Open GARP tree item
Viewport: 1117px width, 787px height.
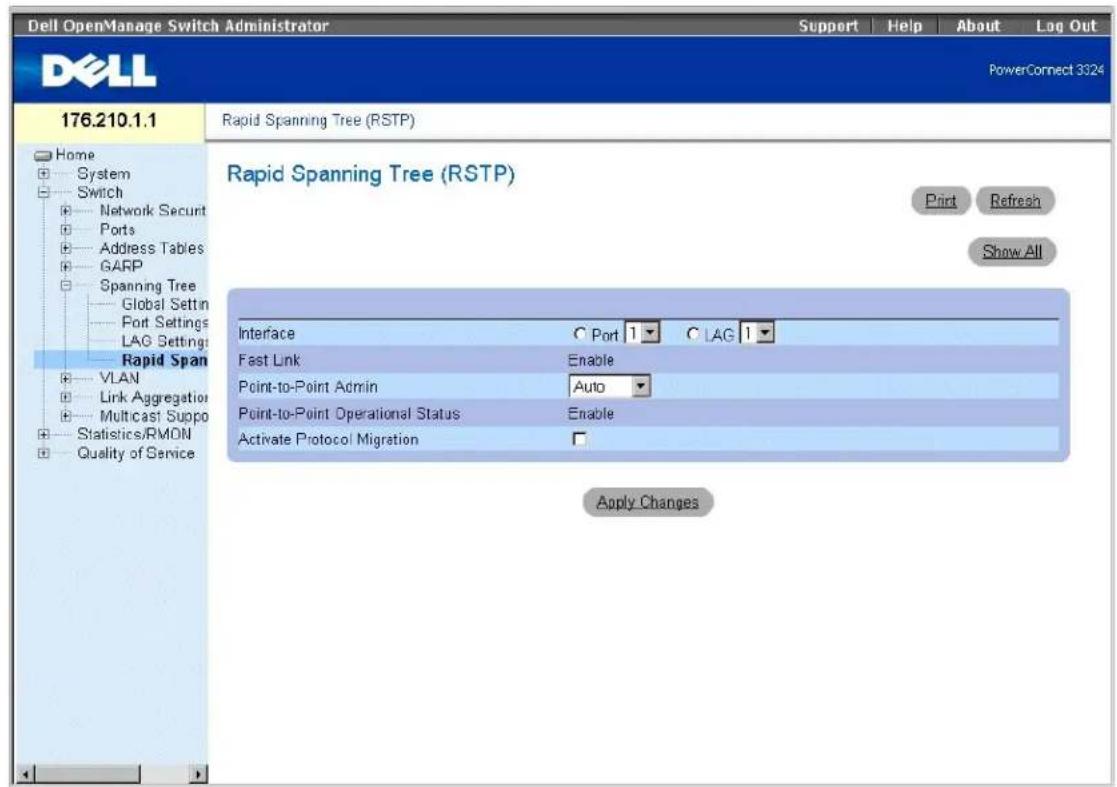click(121, 266)
